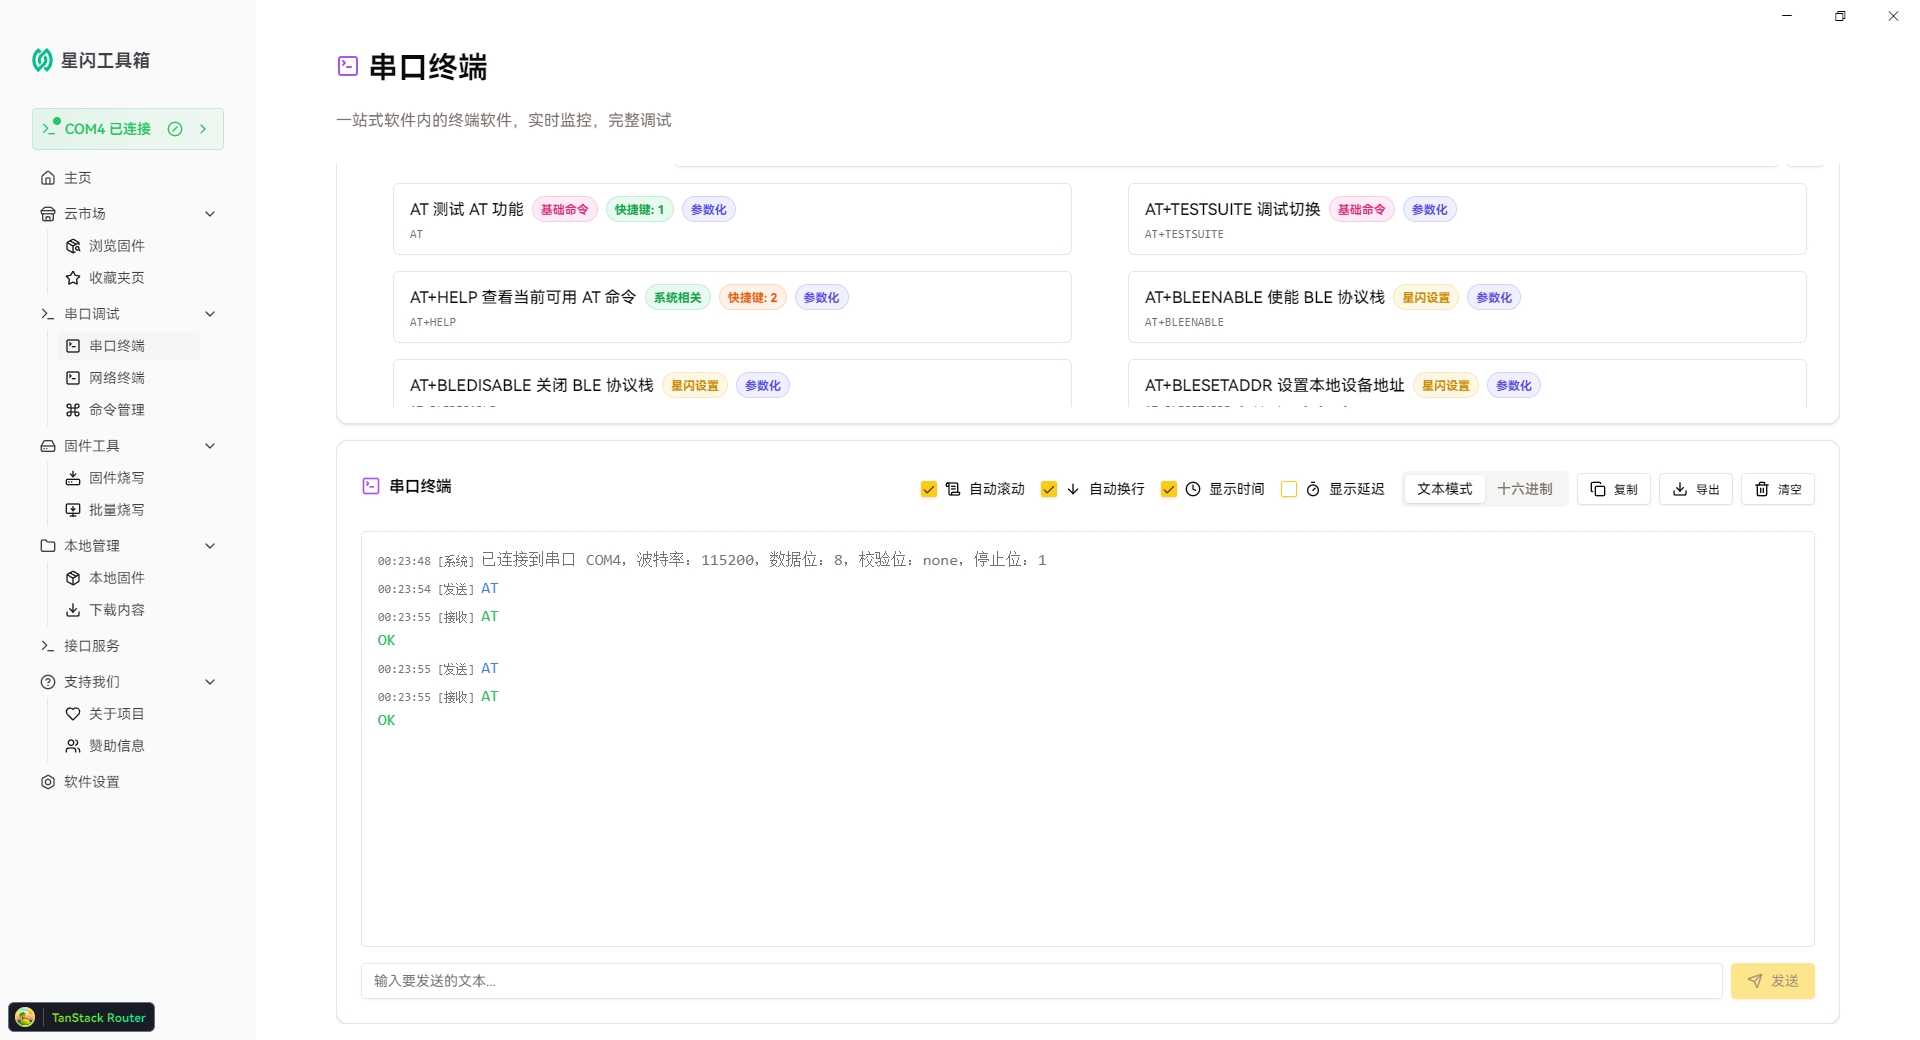Click the 自动滚动 scroll icon
Image resolution: width=1920 pixels, height=1040 pixels.
pyautogui.click(x=953, y=489)
